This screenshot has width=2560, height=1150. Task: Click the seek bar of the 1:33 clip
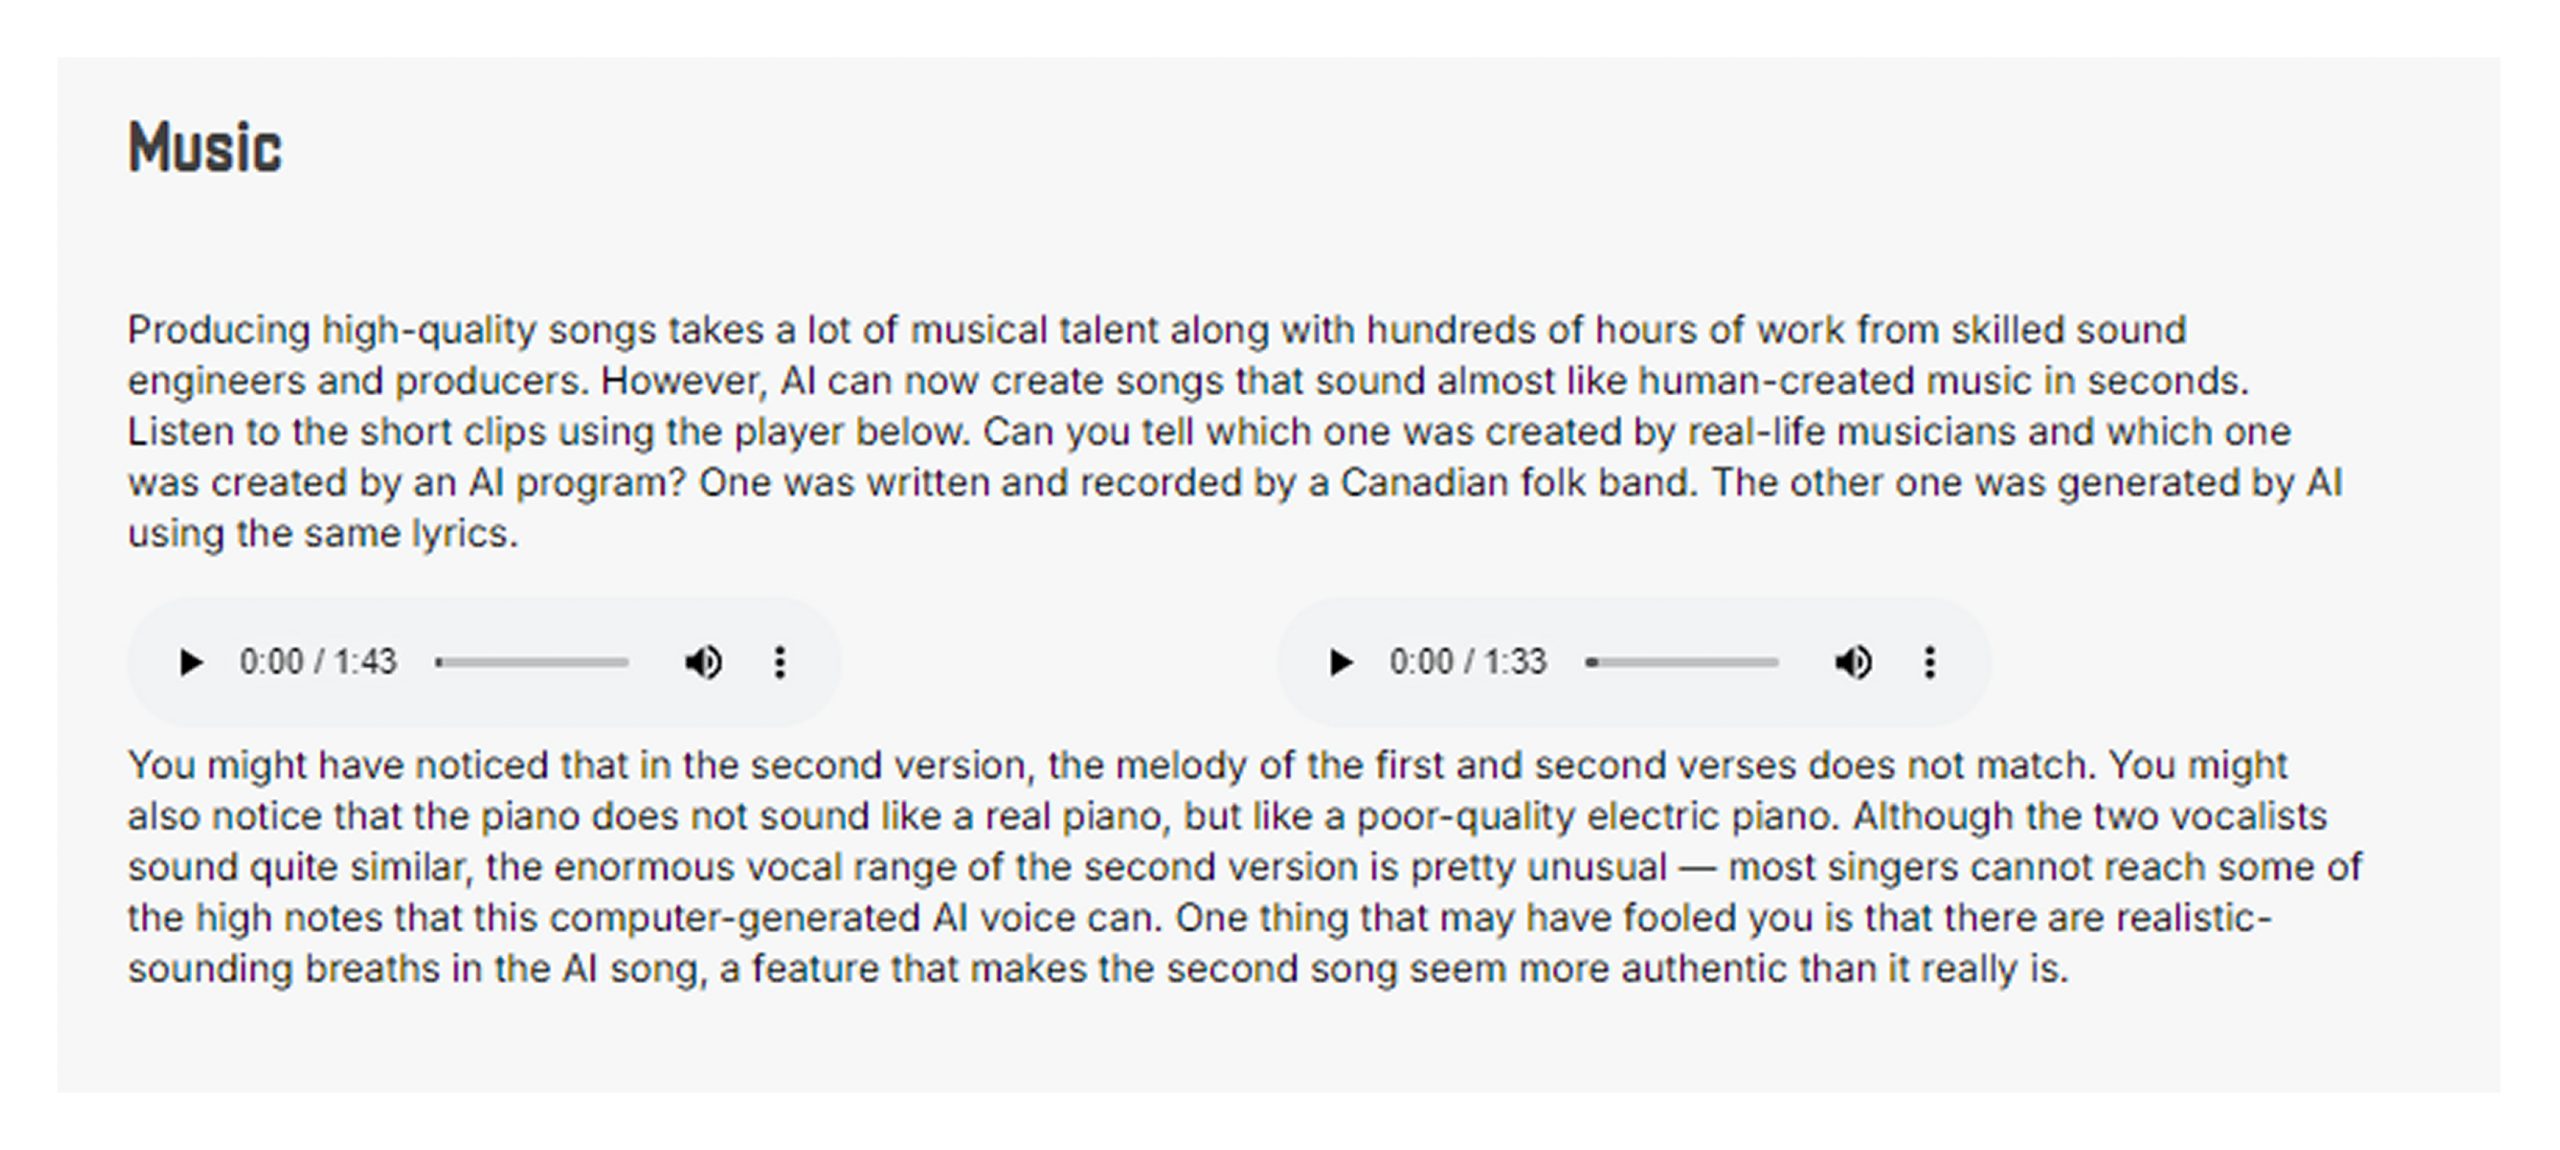pos(1682,662)
